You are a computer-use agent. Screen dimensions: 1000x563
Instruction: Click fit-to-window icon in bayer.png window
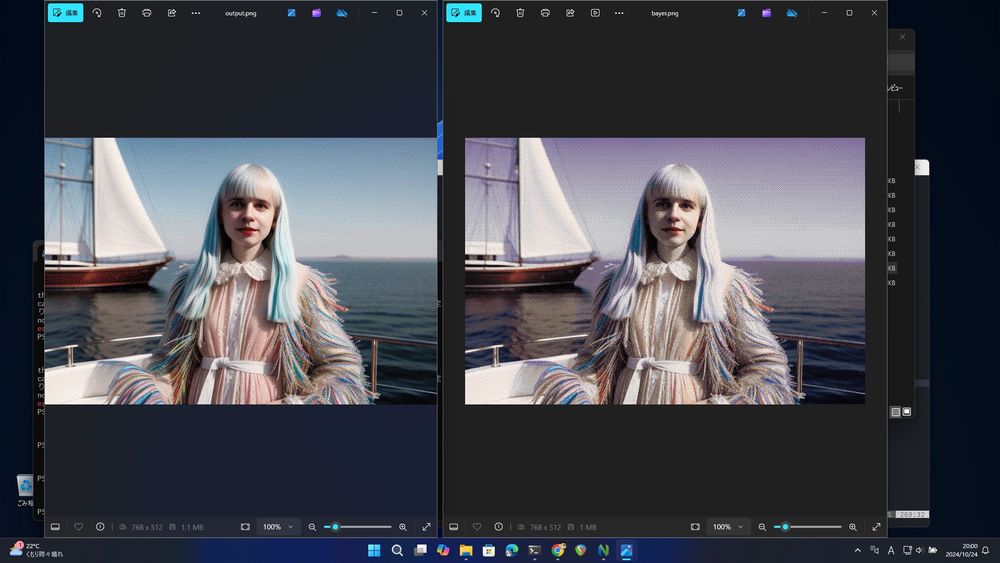pos(695,527)
